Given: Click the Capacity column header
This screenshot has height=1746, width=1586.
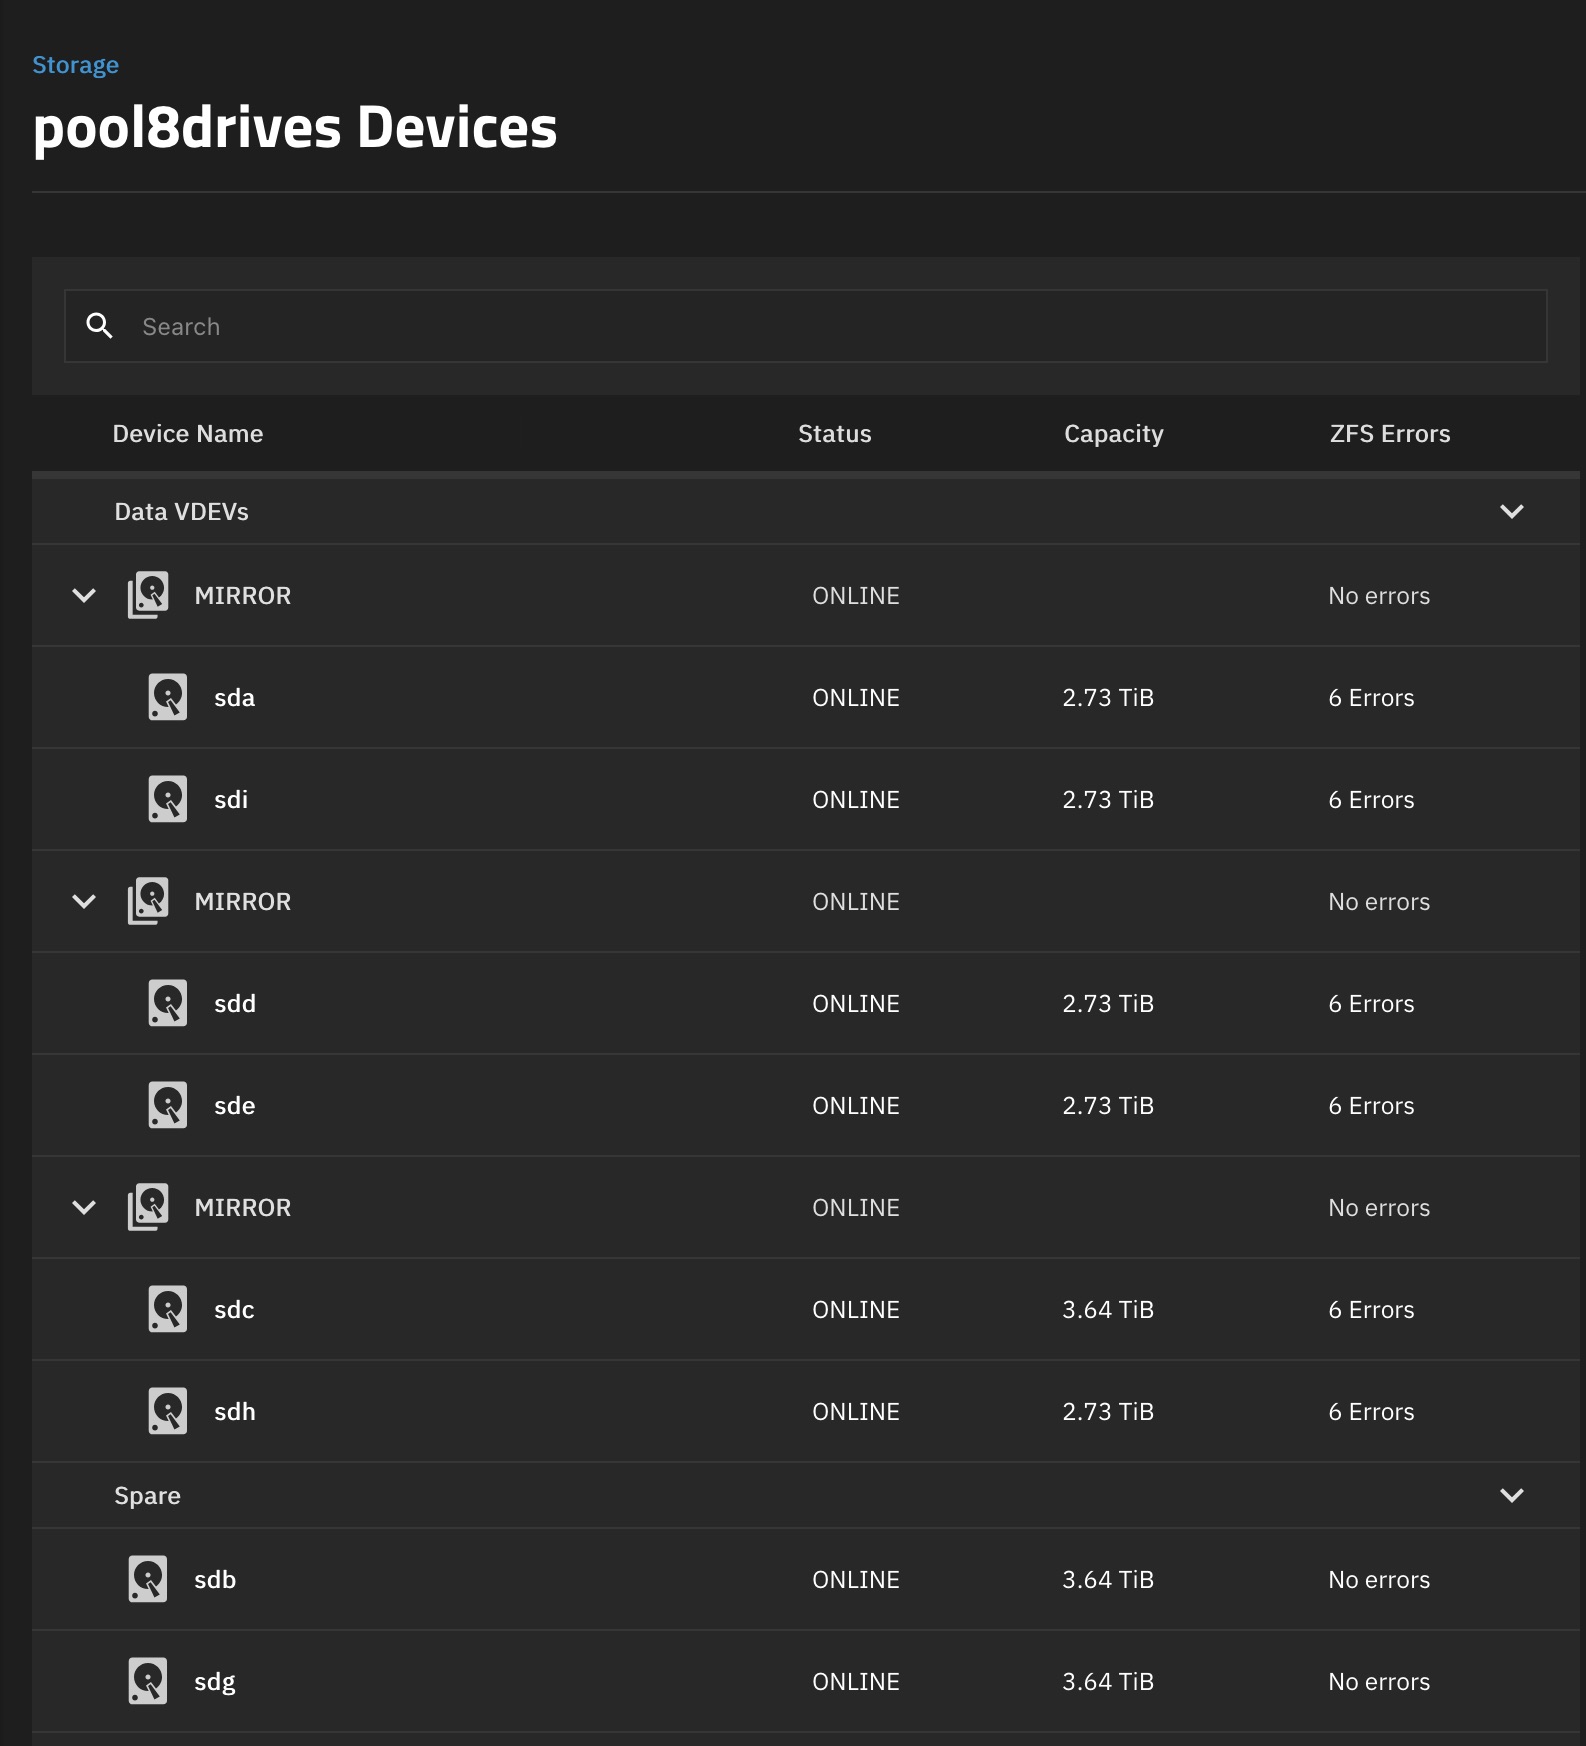Looking at the screenshot, I should click(x=1113, y=434).
